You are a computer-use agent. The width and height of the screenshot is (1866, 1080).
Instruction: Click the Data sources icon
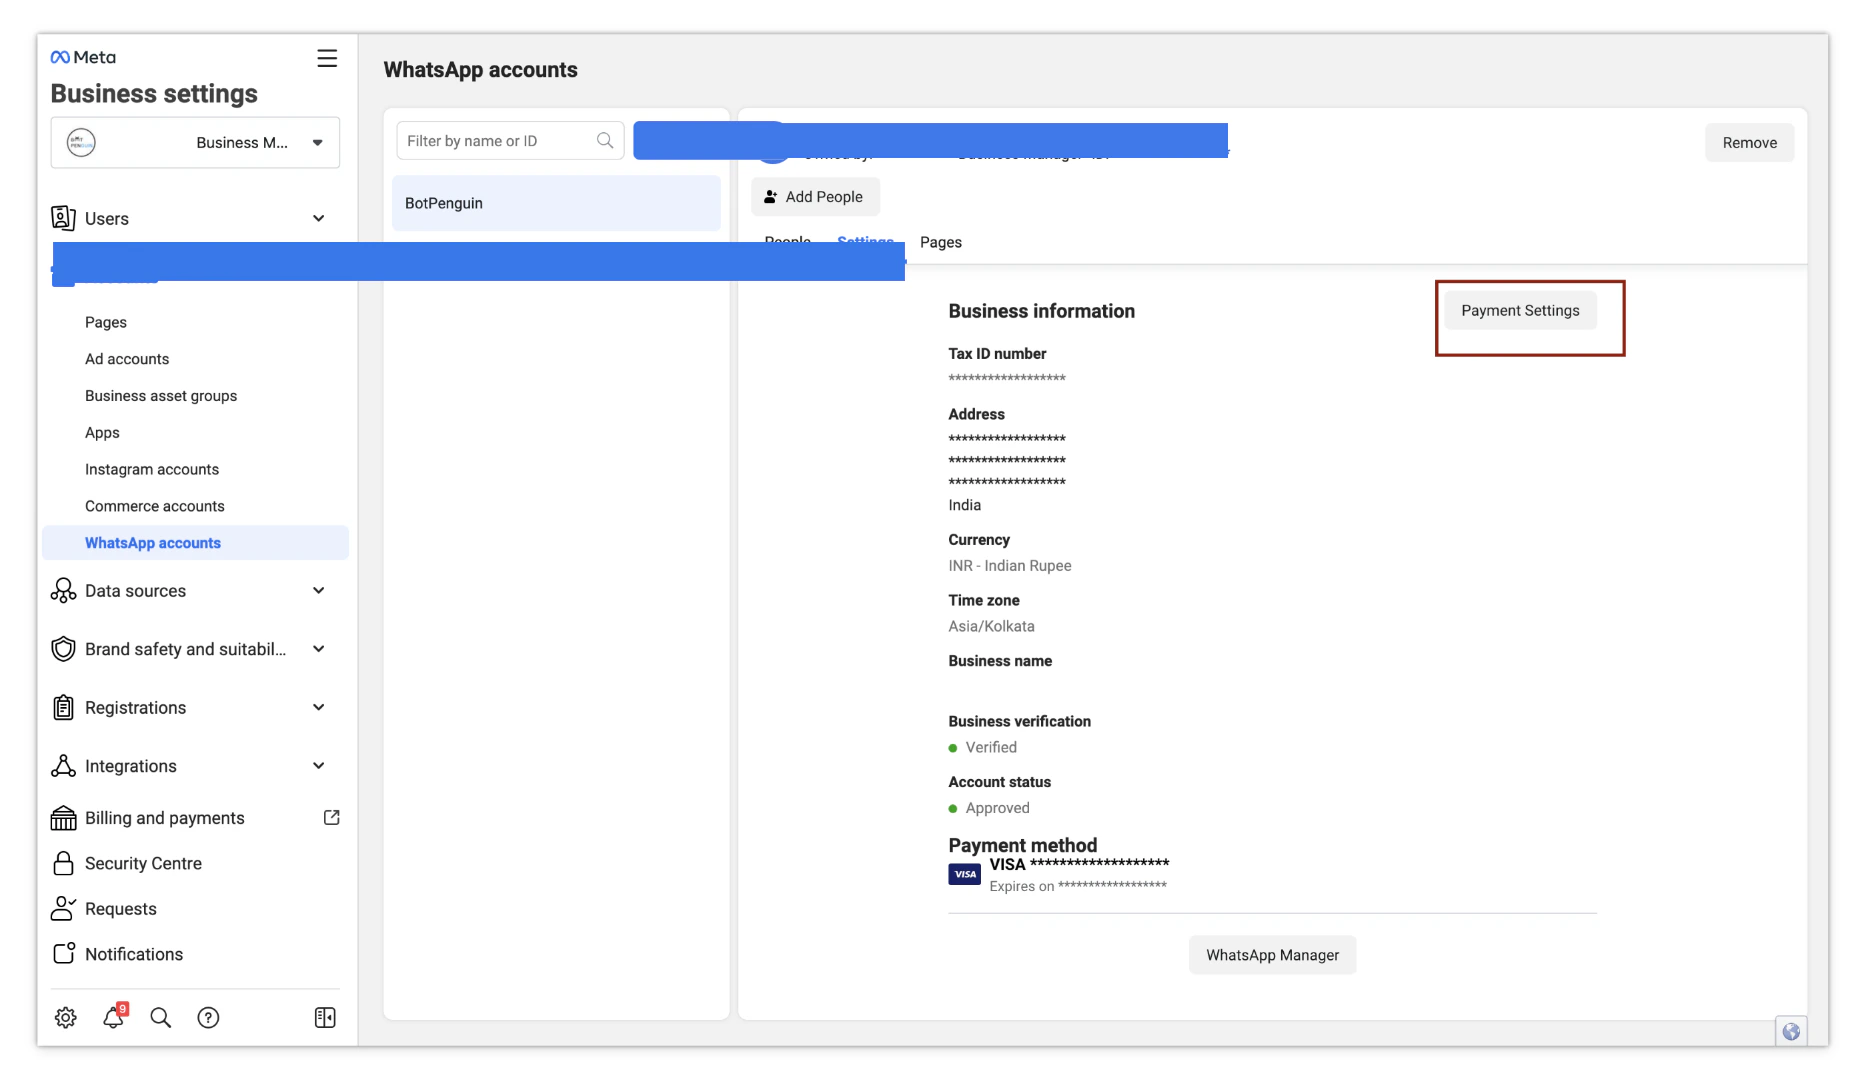click(x=63, y=591)
